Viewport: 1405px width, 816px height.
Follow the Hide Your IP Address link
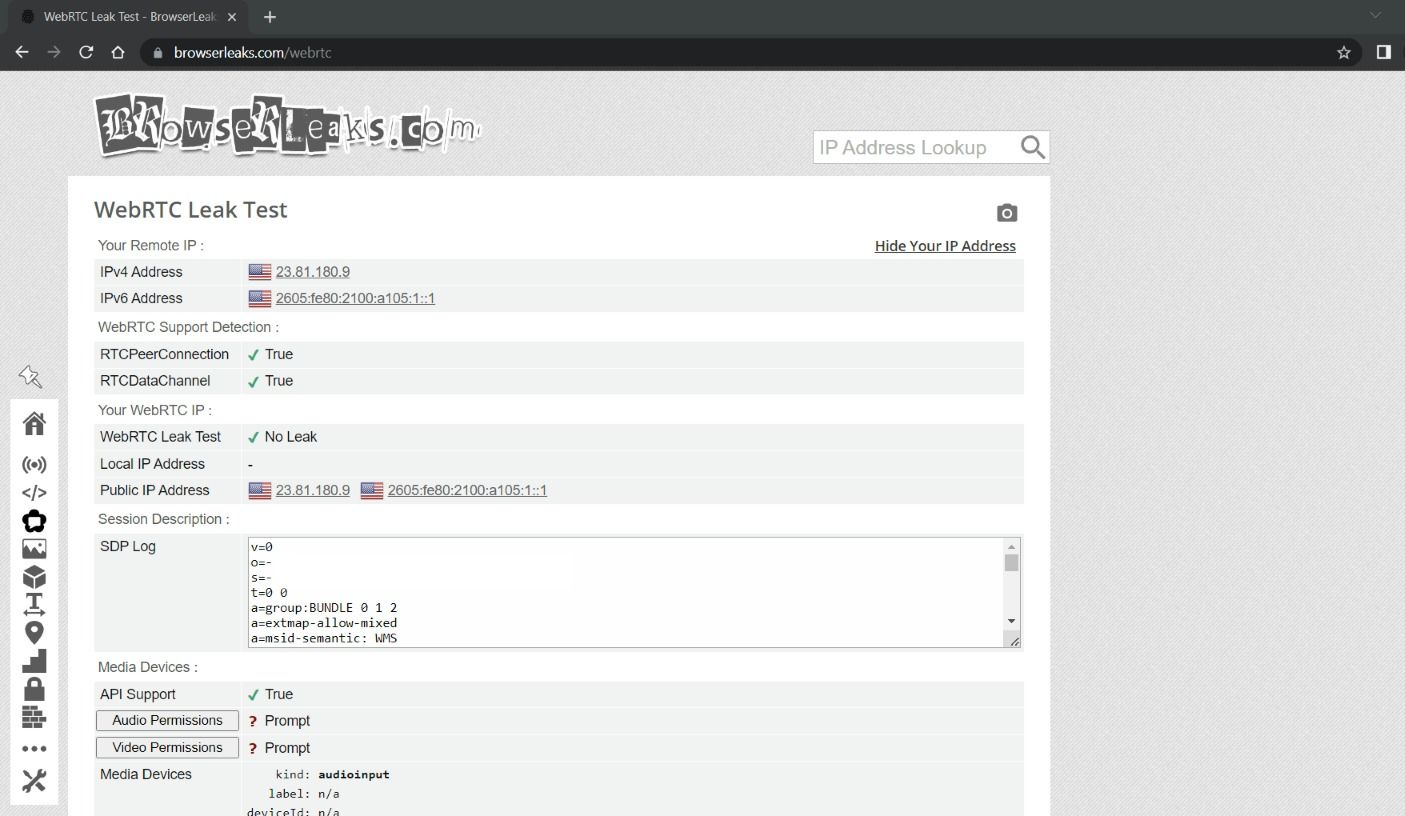[x=945, y=246]
